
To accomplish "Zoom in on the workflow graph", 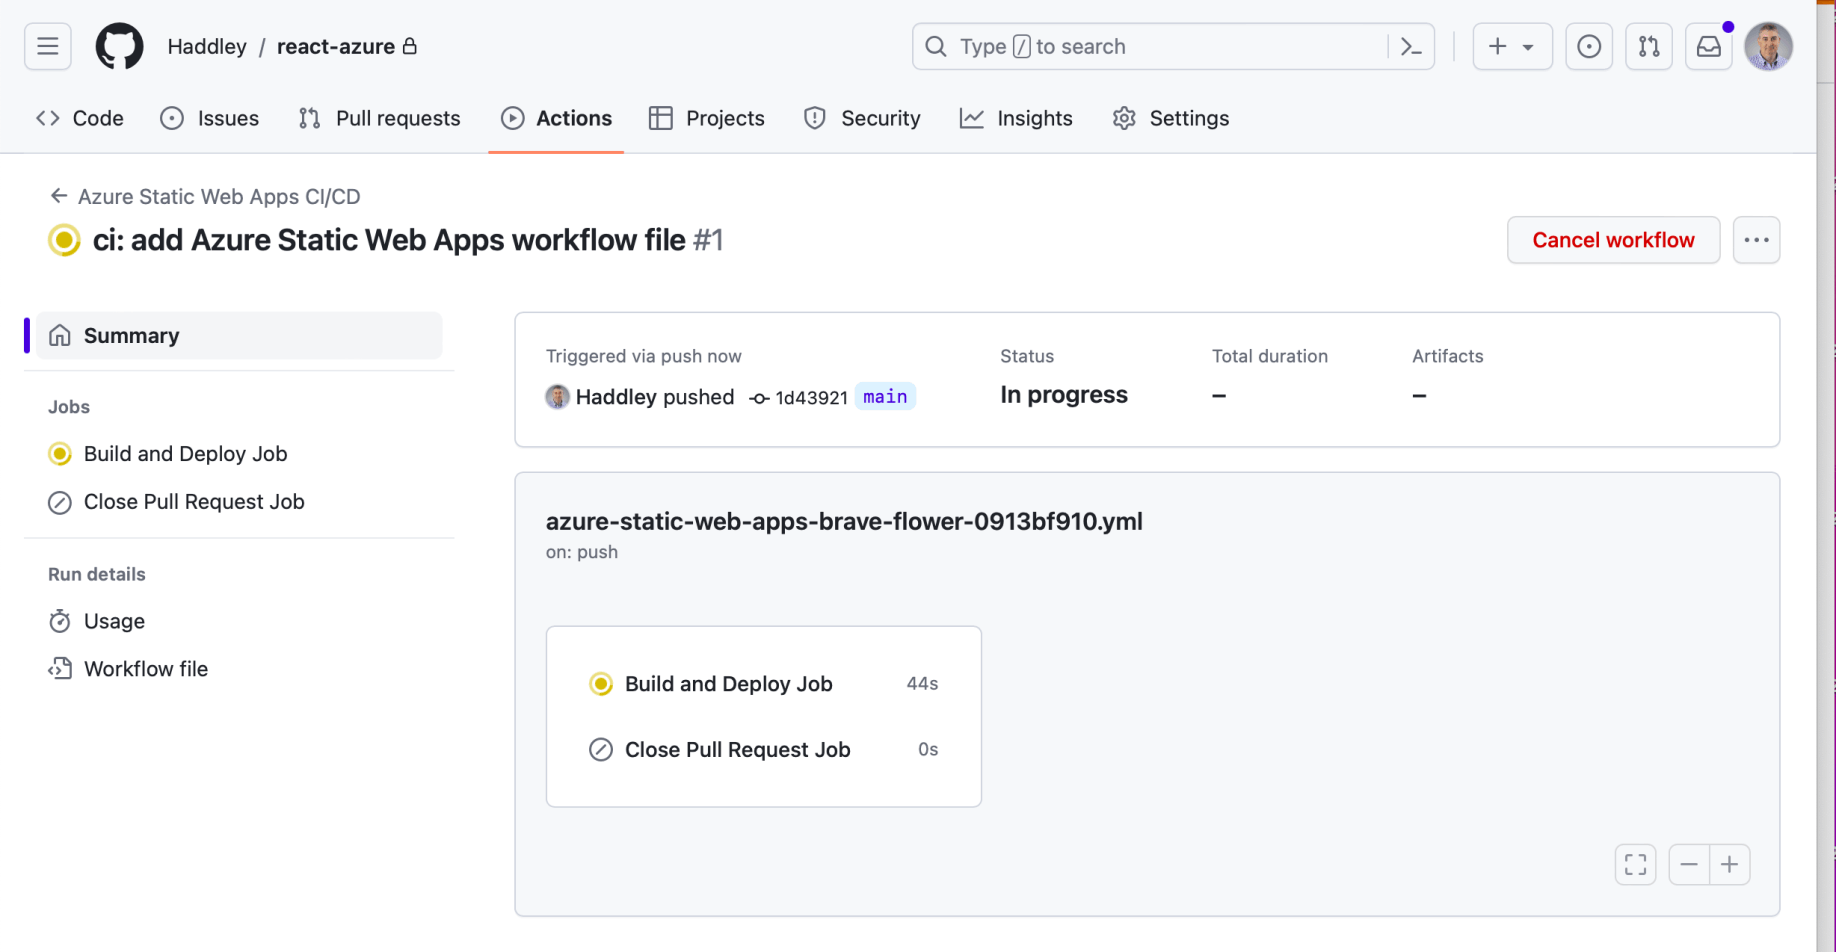I will (x=1729, y=864).
